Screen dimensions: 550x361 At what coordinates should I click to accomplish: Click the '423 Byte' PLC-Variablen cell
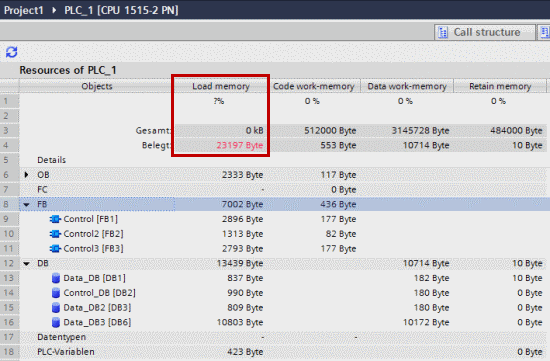[x=245, y=352]
